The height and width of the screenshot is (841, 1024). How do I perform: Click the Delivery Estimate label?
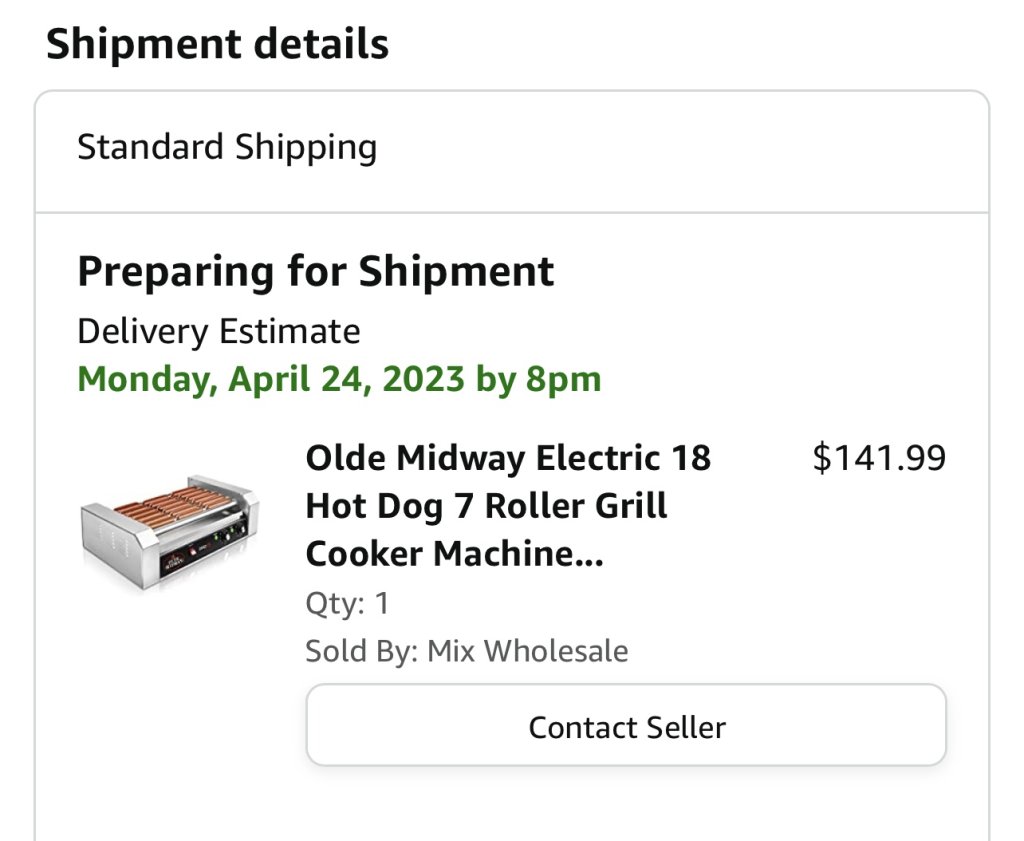[x=219, y=331]
